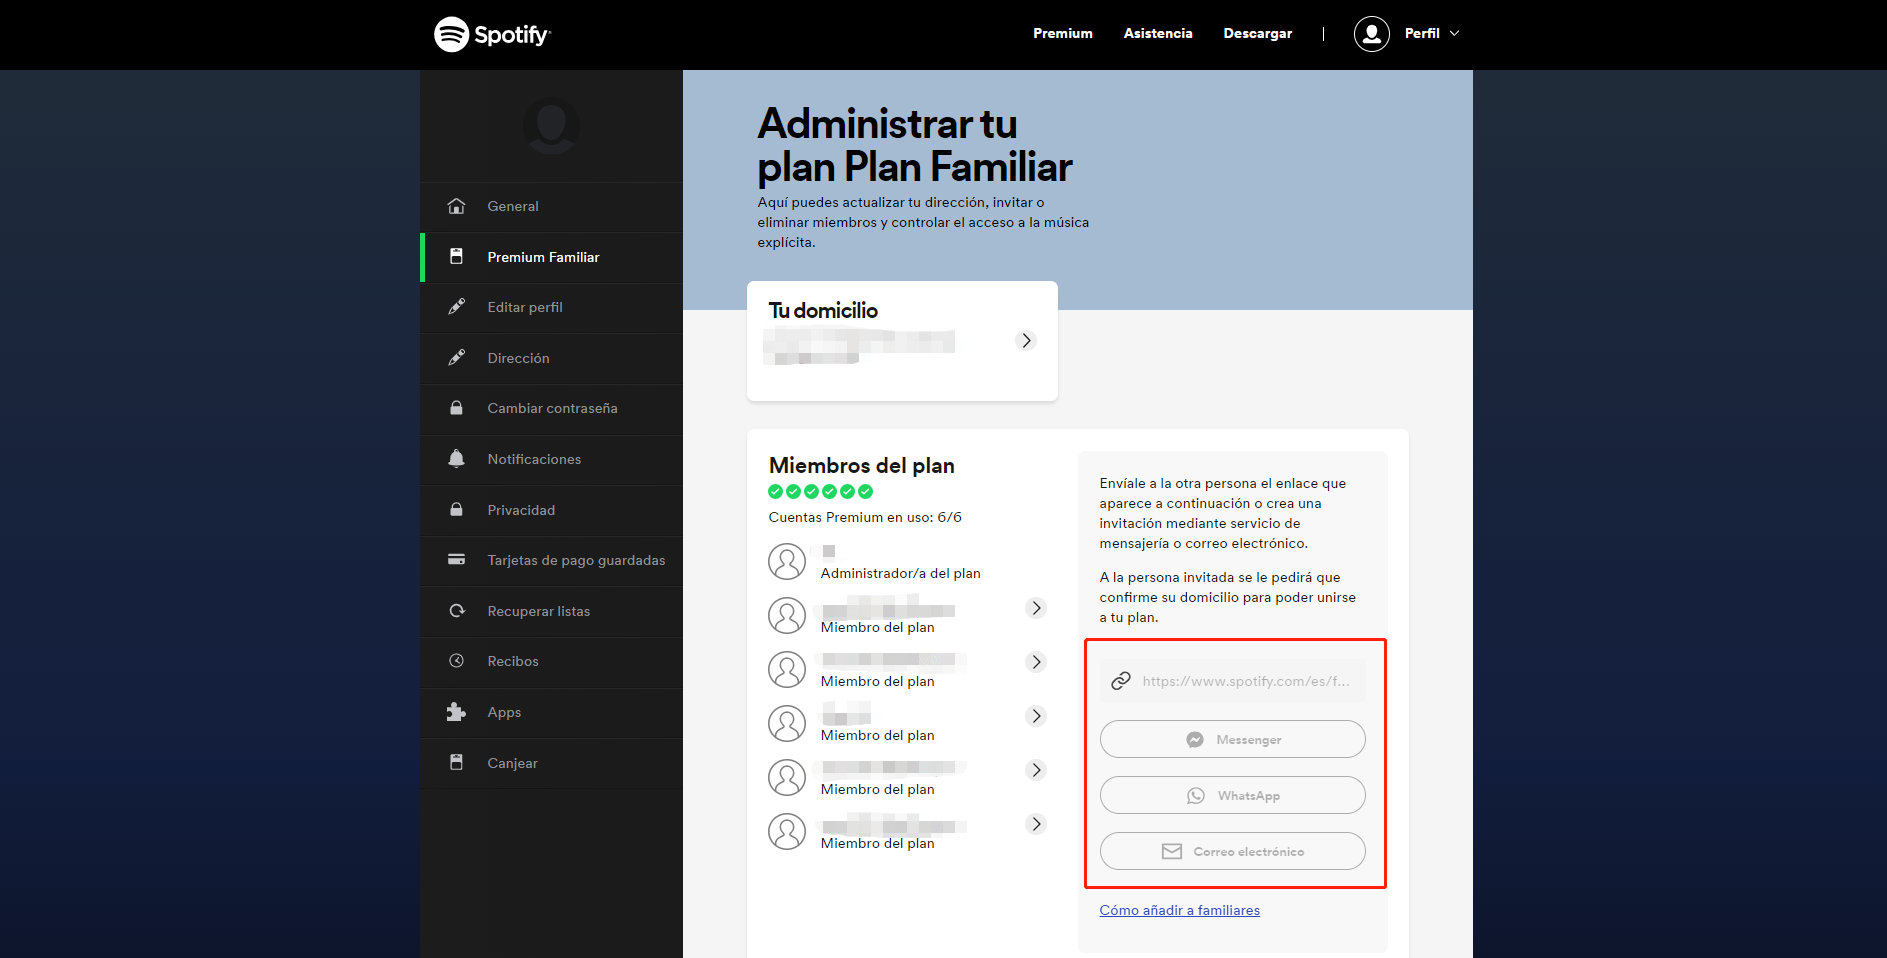Expand the fourth Miembro del plan chevron
The image size is (1887, 958).
[1037, 770]
